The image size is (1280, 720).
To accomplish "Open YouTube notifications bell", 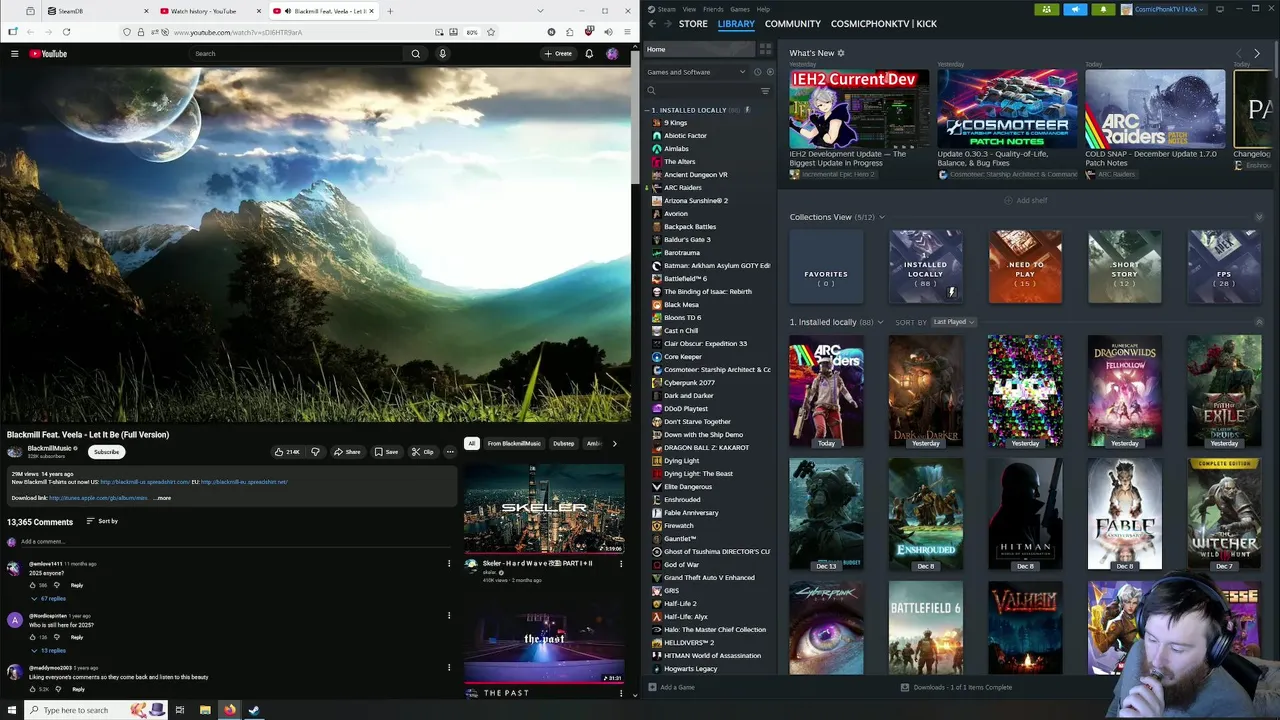I will pos(589,53).
